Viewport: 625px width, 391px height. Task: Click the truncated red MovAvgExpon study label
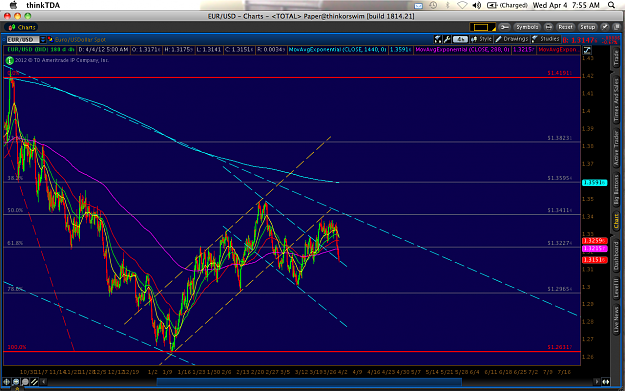(x=558, y=50)
